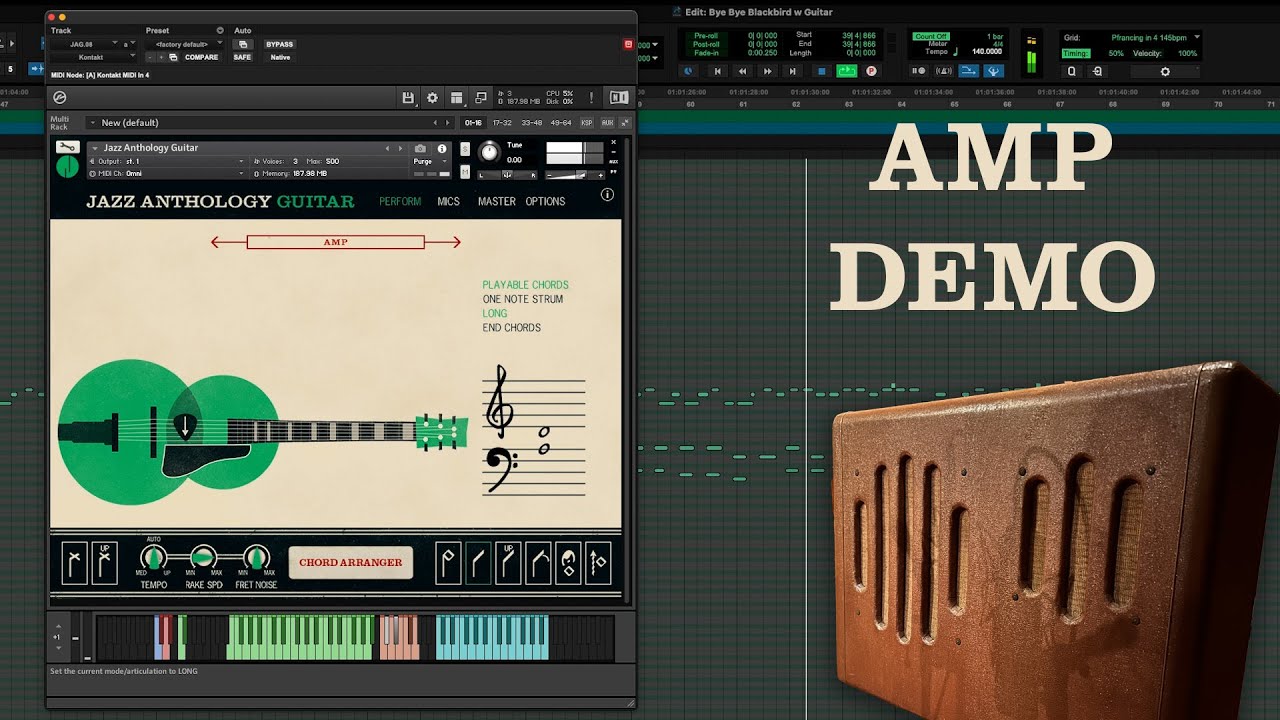Toggle Count Off in transport
The height and width of the screenshot is (720, 1280).
point(930,36)
